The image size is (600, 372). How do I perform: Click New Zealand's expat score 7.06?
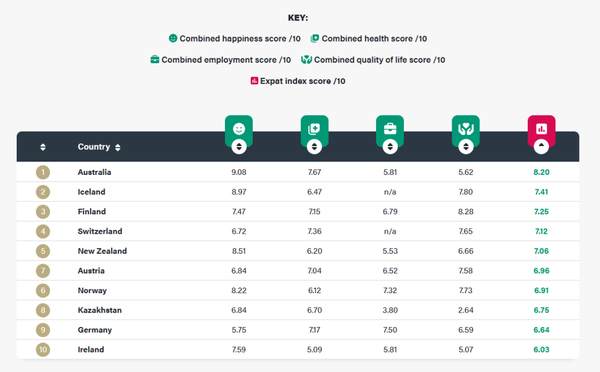pos(541,251)
